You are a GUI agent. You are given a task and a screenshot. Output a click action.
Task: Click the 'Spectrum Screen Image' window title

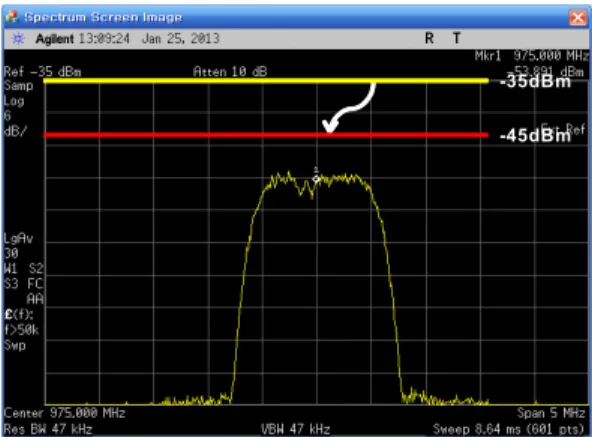point(103,17)
